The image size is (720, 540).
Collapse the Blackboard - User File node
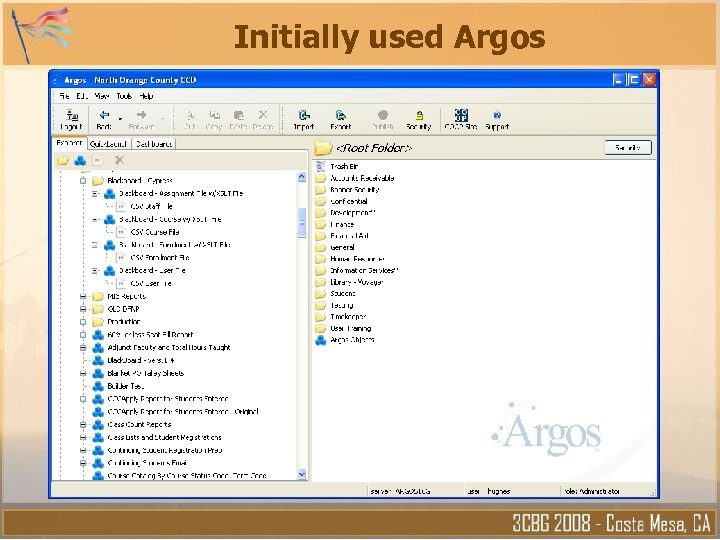point(95,270)
